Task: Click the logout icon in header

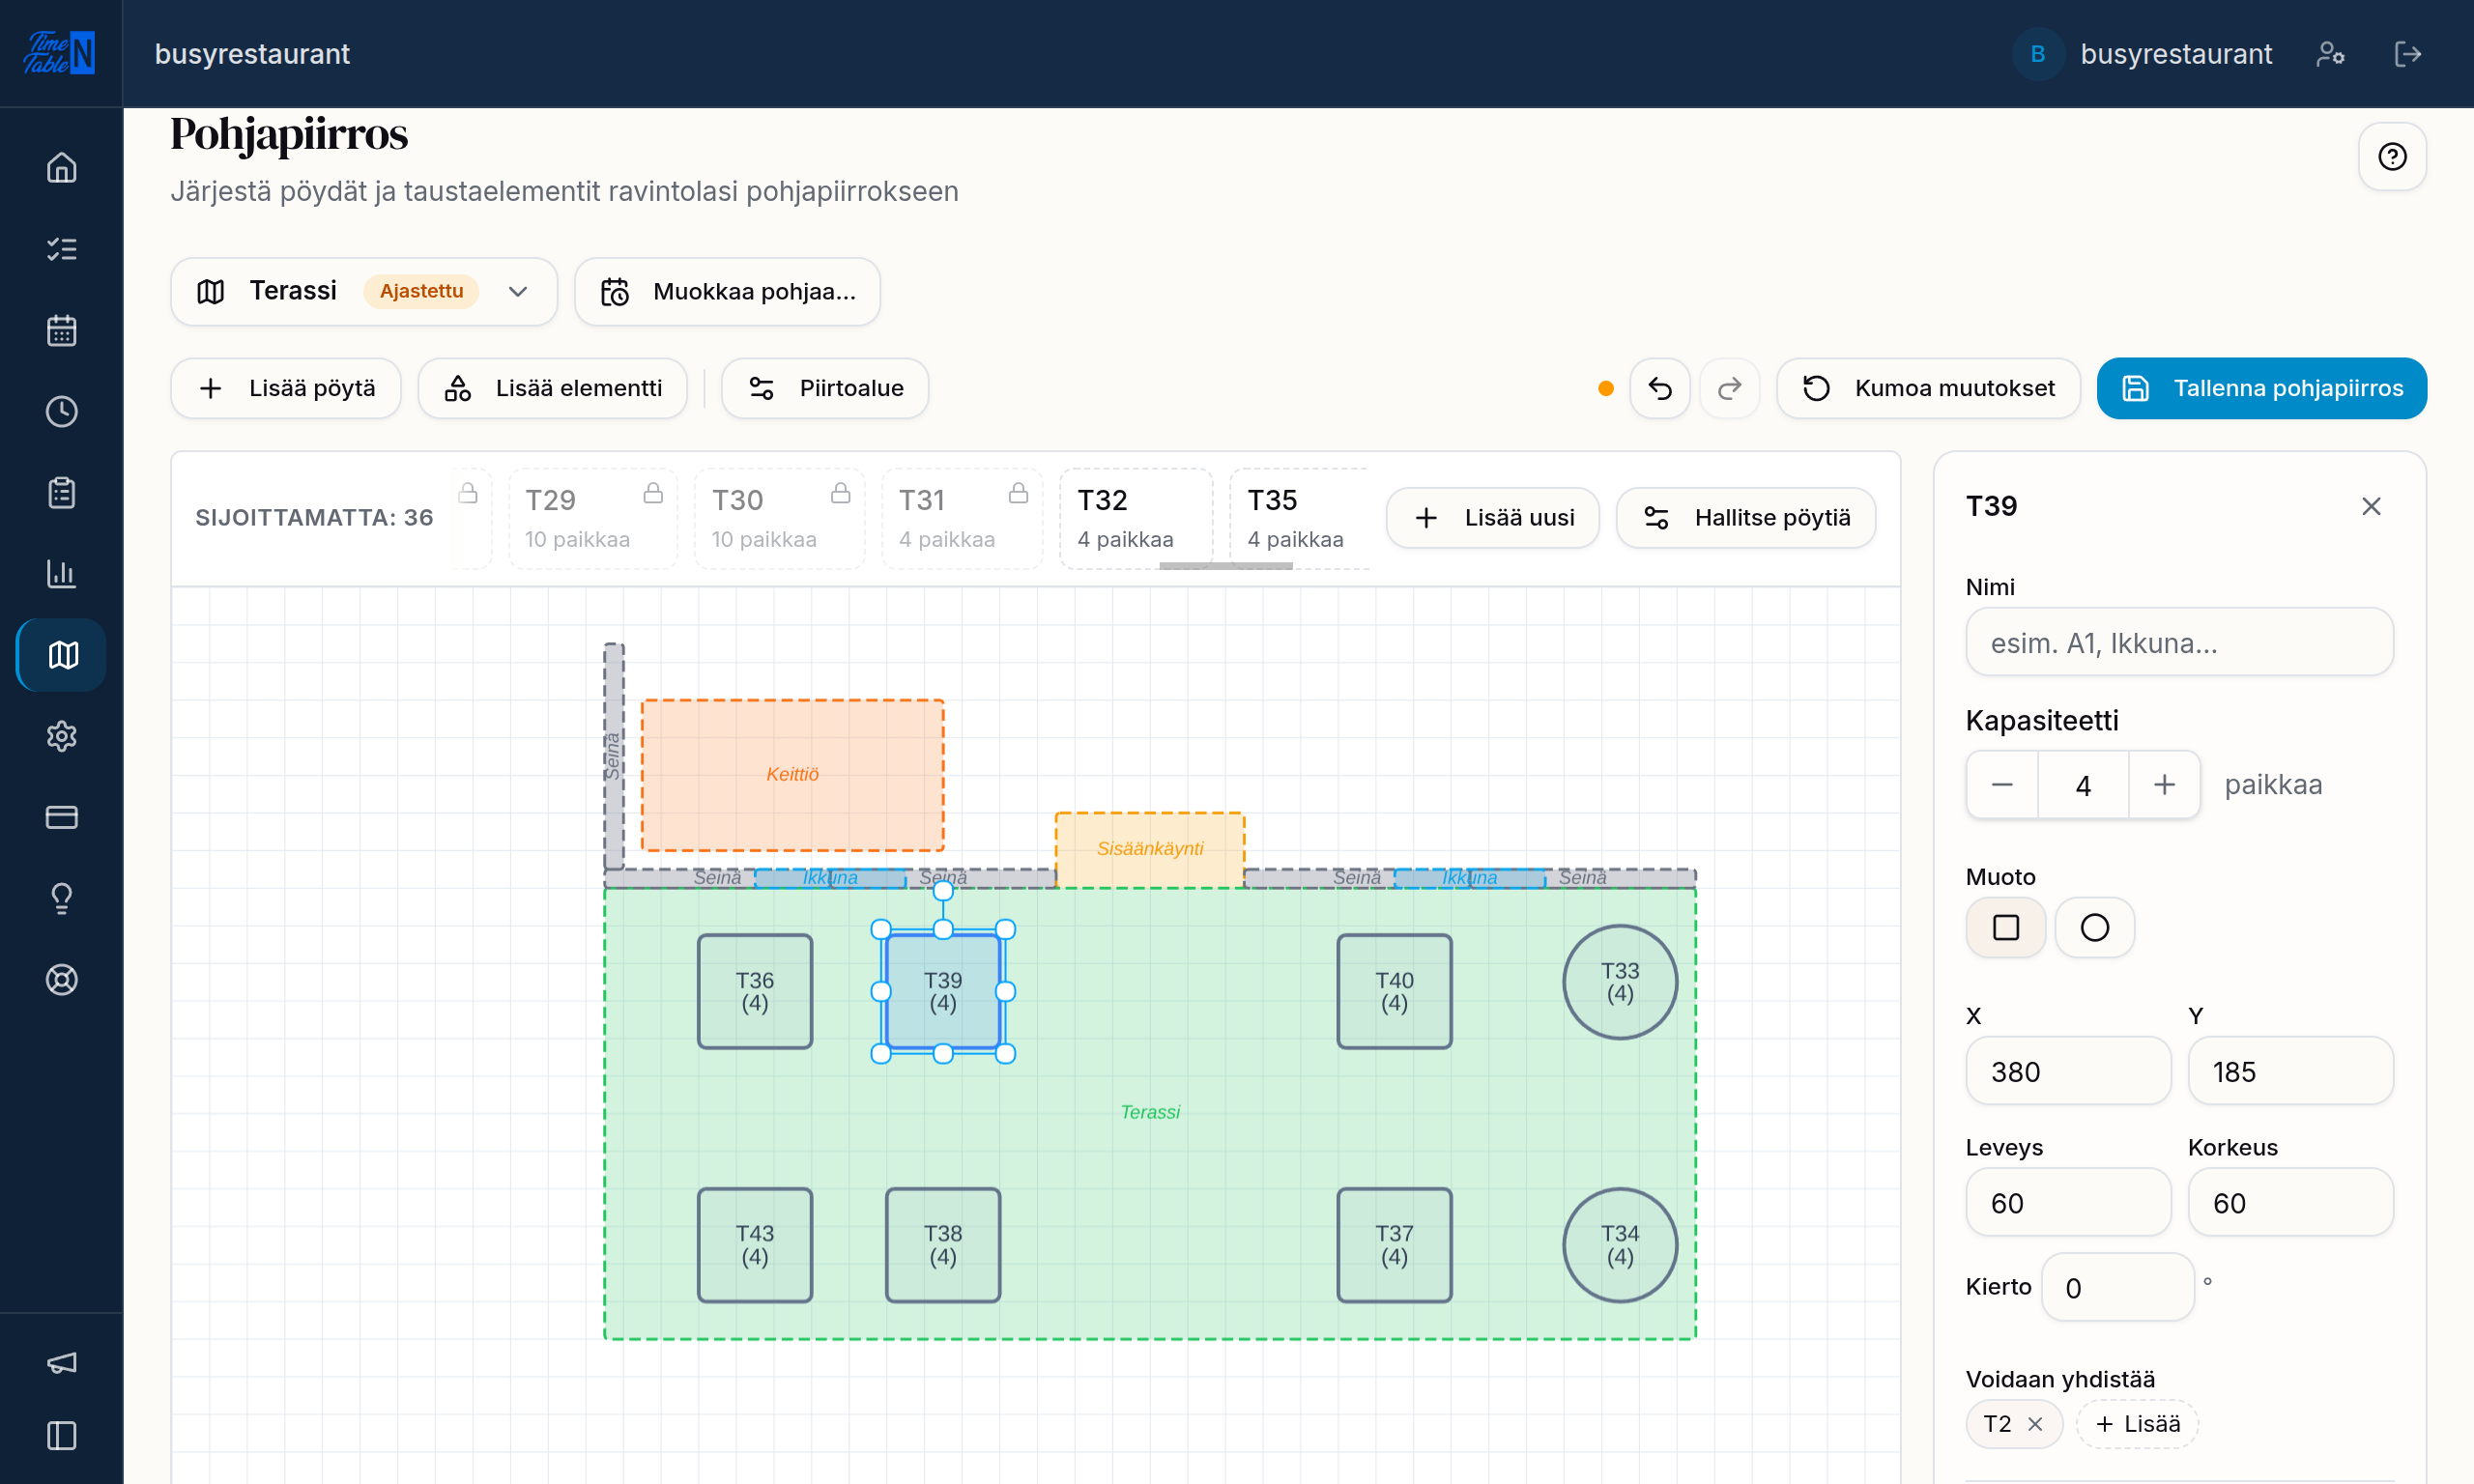Action: point(2408,54)
